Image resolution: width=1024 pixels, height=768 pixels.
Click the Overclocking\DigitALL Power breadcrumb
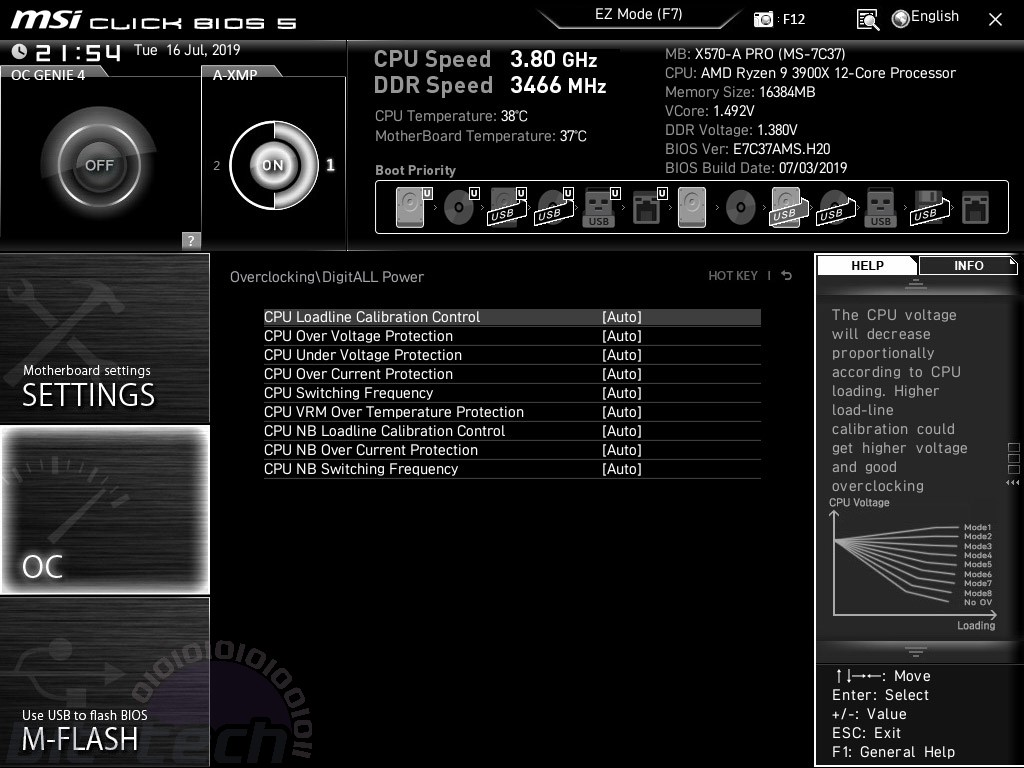click(x=327, y=277)
